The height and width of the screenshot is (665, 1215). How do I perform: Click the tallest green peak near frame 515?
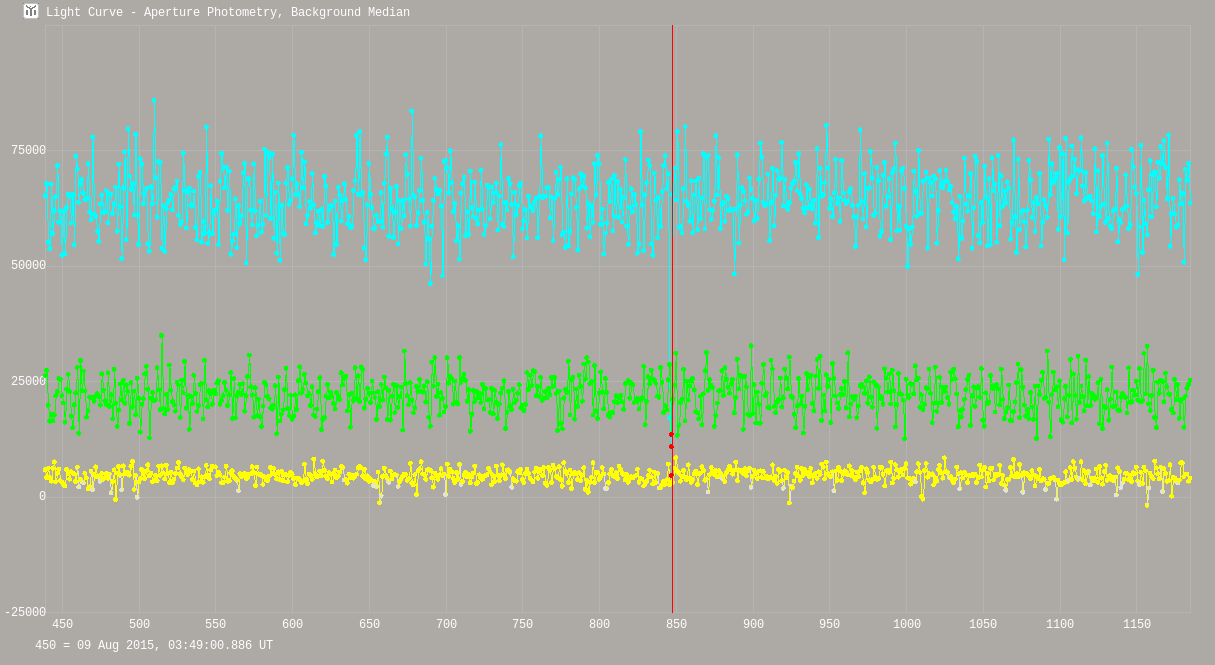tap(161, 336)
